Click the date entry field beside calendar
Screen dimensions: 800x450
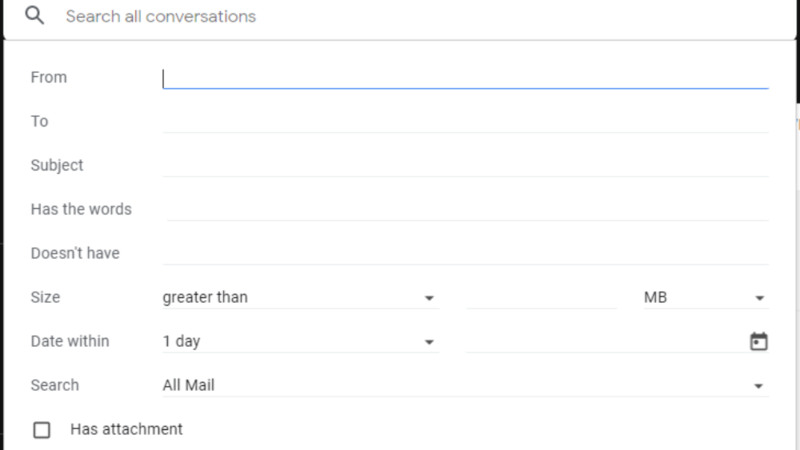(x=606, y=341)
